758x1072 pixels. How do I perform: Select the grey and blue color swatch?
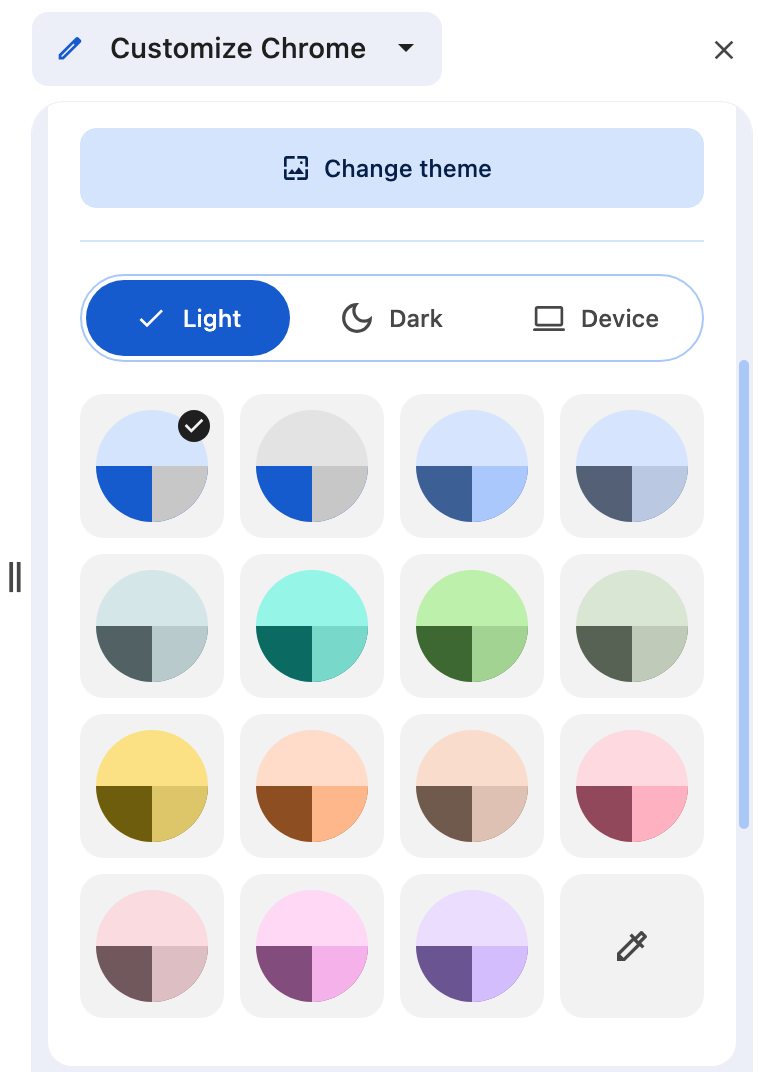coord(312,466)
